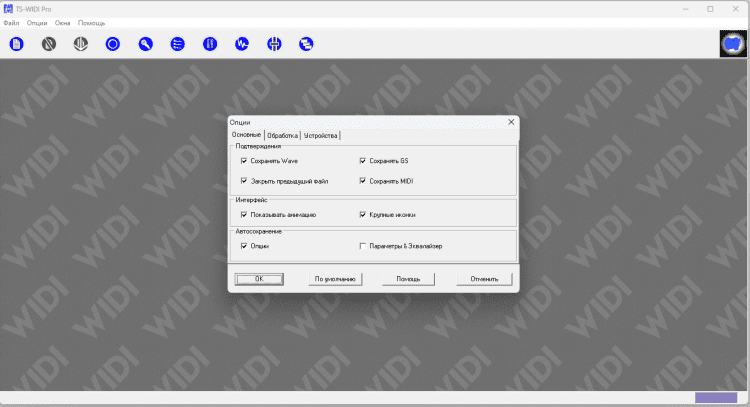Select the Основные tab

tap(246, 135)
